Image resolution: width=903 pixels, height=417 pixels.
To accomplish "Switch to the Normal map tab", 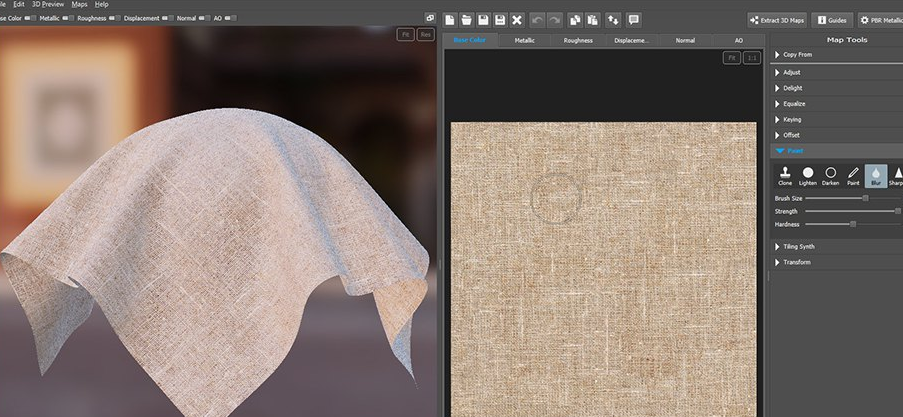I will [685, 41].
